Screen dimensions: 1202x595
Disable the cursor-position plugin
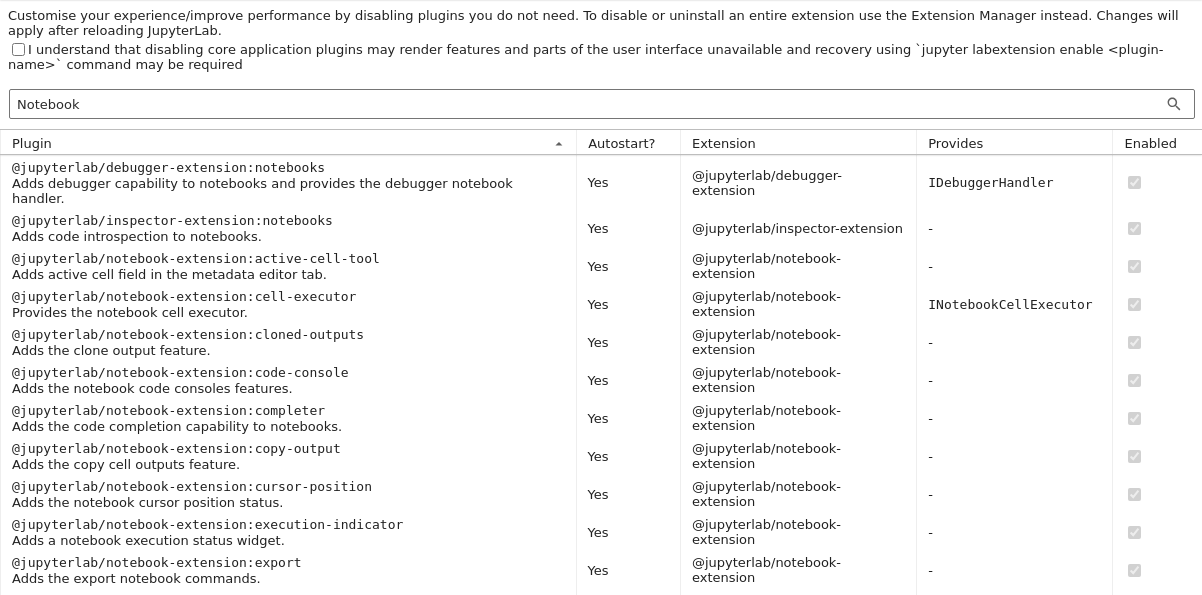(x=1134, y=494)
